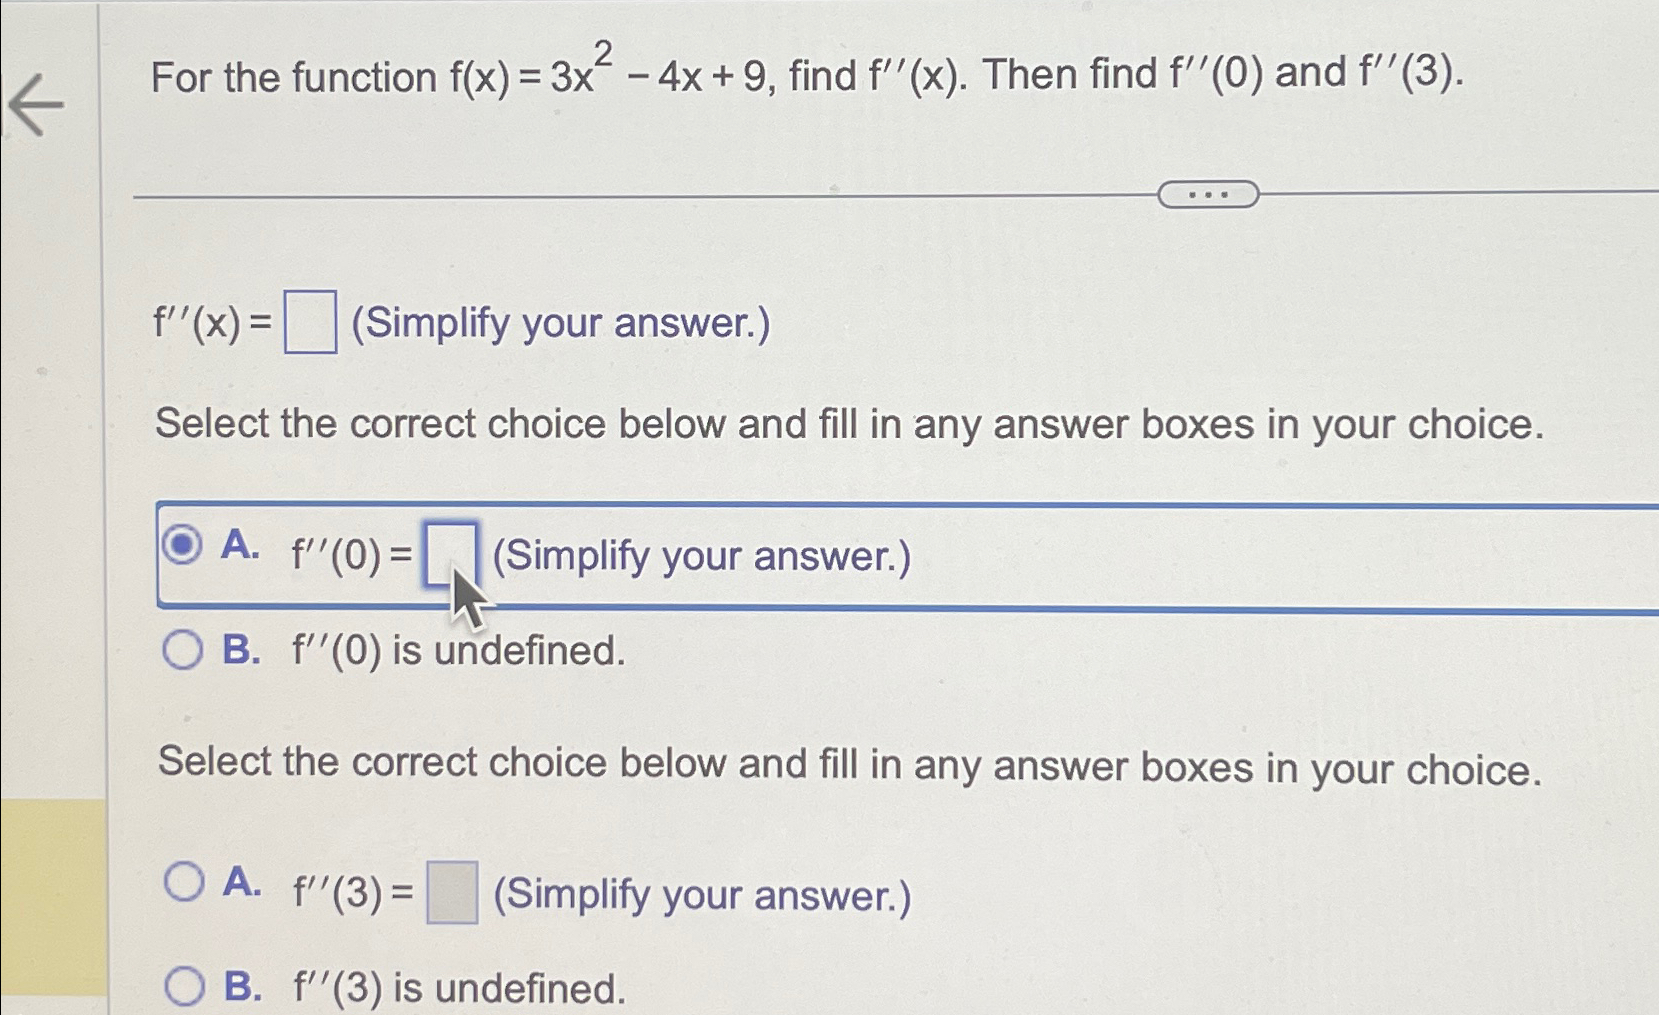Select choice A for f''(3)
1659x1015 pixels.
click(185, 882)
